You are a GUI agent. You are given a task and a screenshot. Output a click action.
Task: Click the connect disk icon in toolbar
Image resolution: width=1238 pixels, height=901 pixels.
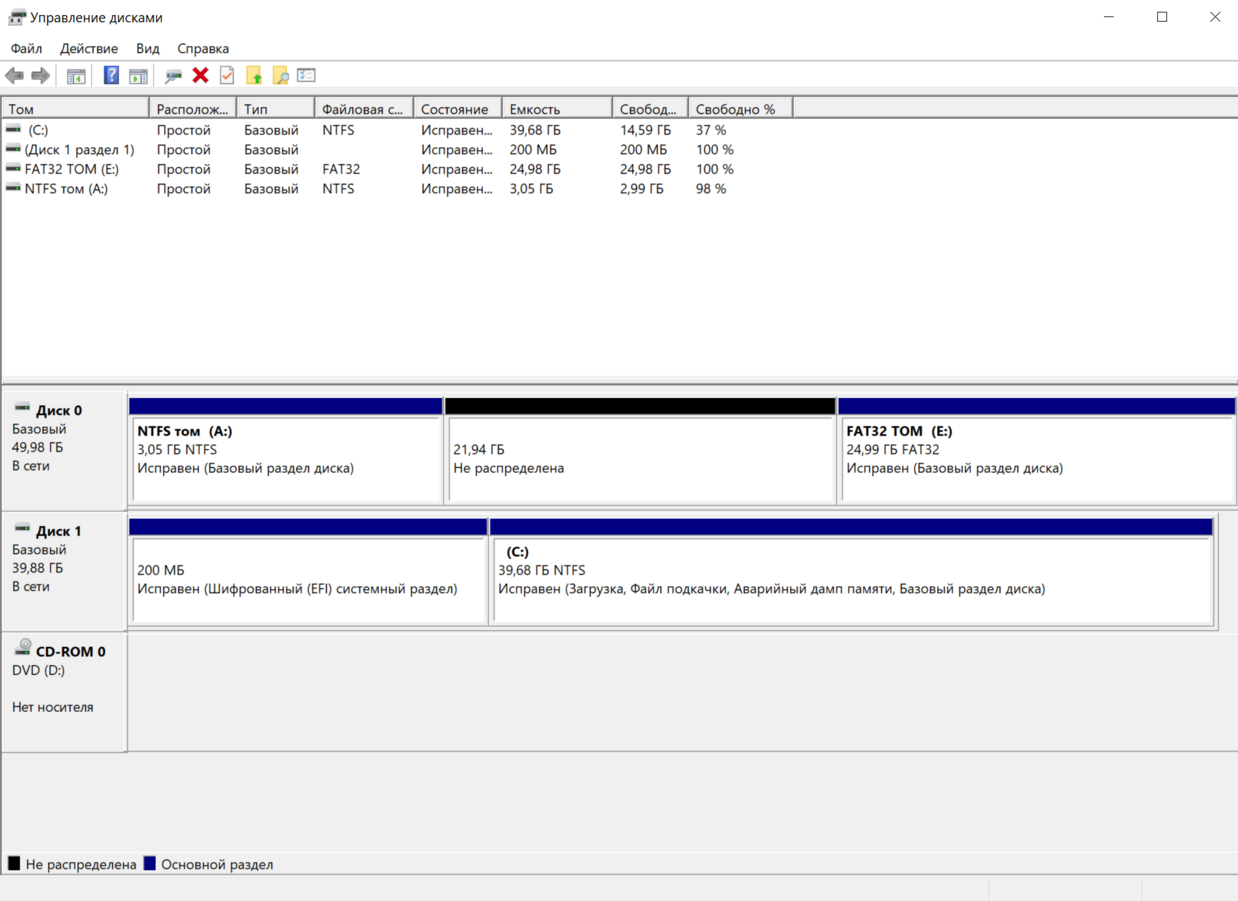173,76
